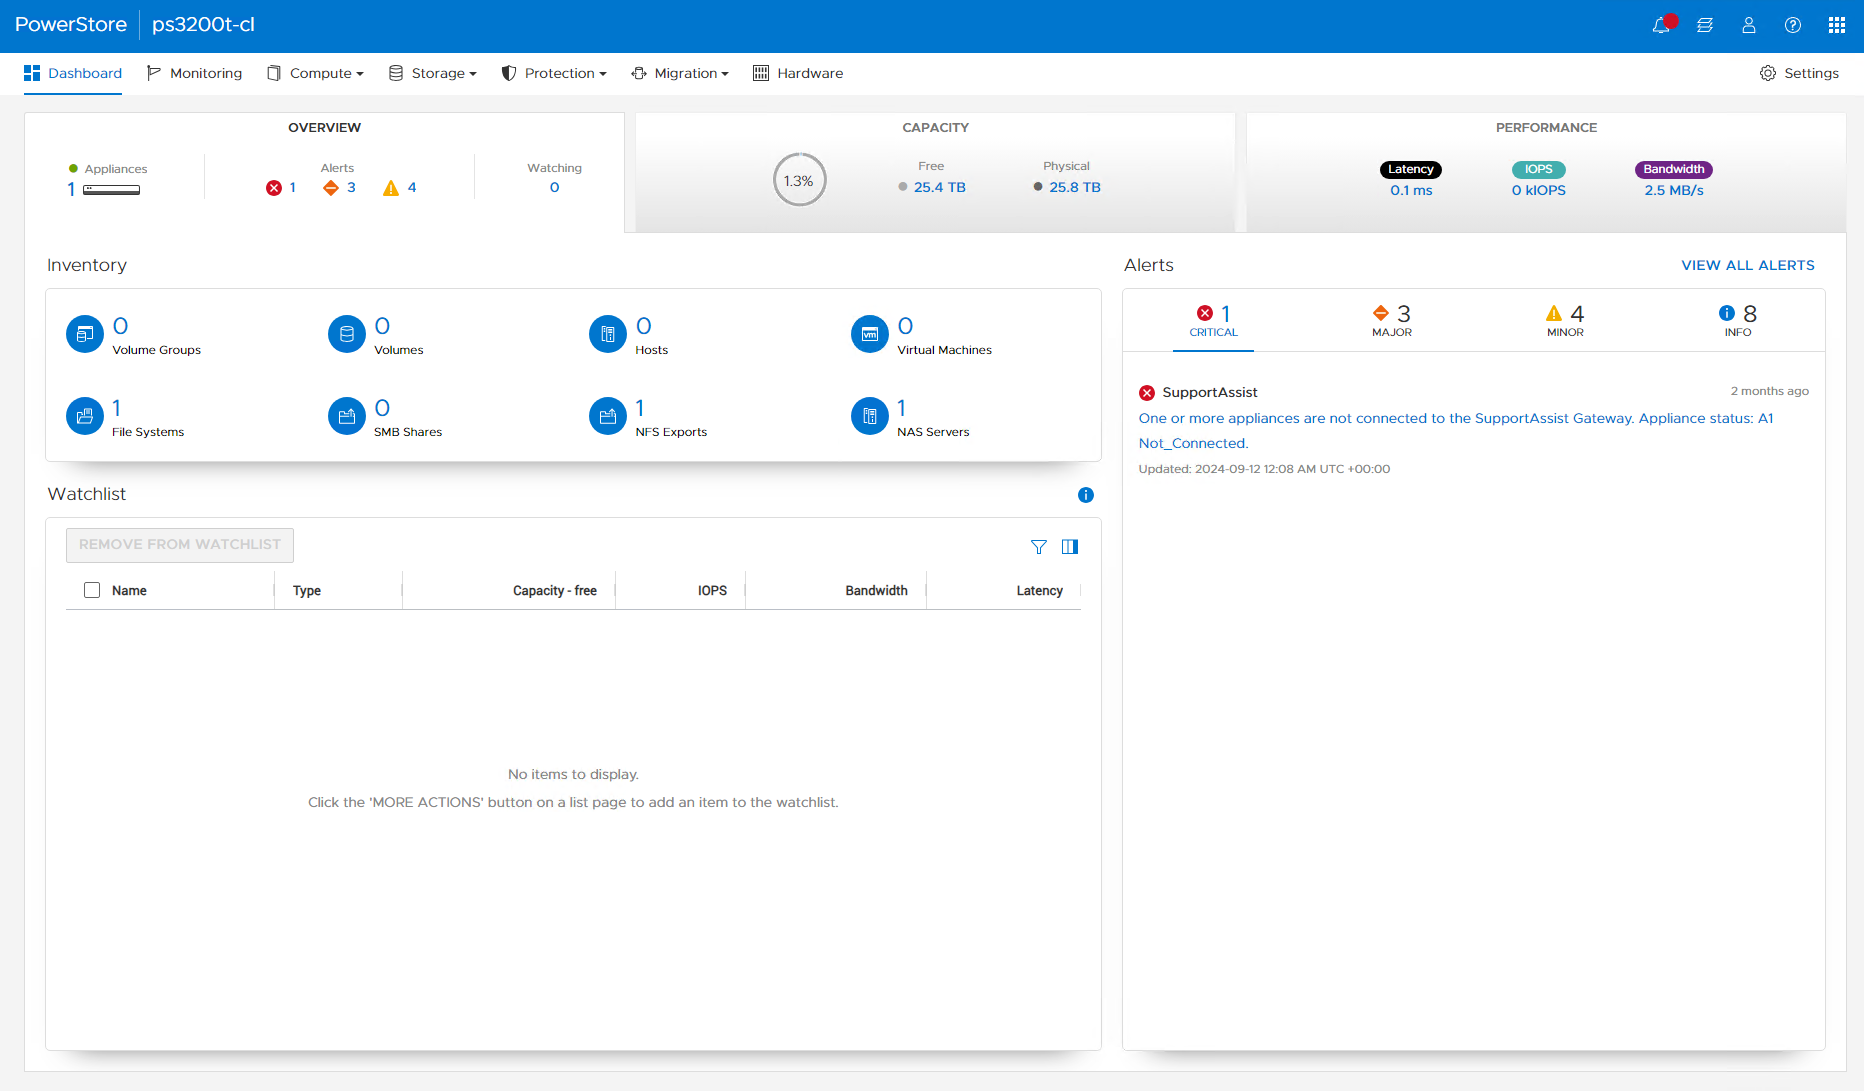Click the SupportAssist critical alert icon
Image resolution: width=1864 pixels, height=1091 pixels.
(x=1147, y=393)
